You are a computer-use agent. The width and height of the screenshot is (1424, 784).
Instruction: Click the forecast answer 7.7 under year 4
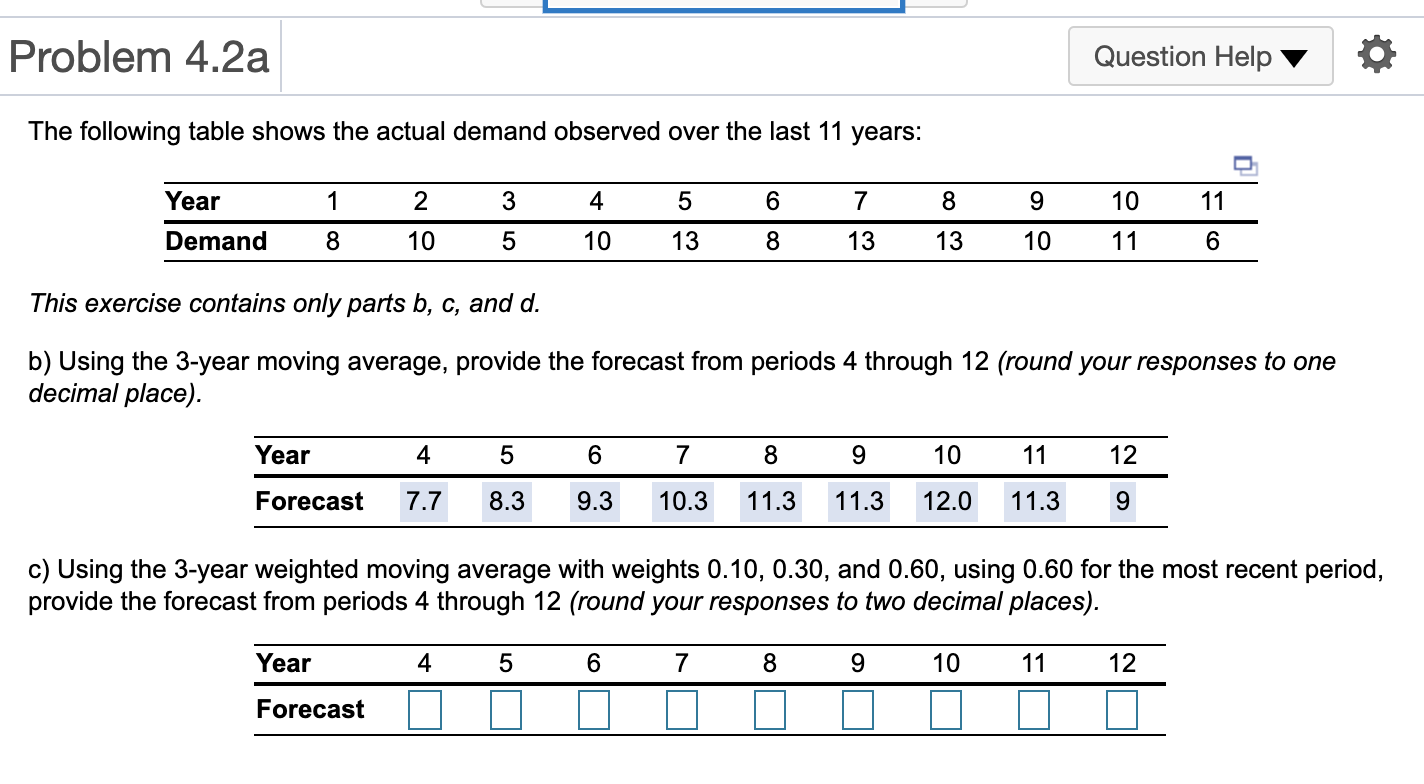(x=423, y=501)
